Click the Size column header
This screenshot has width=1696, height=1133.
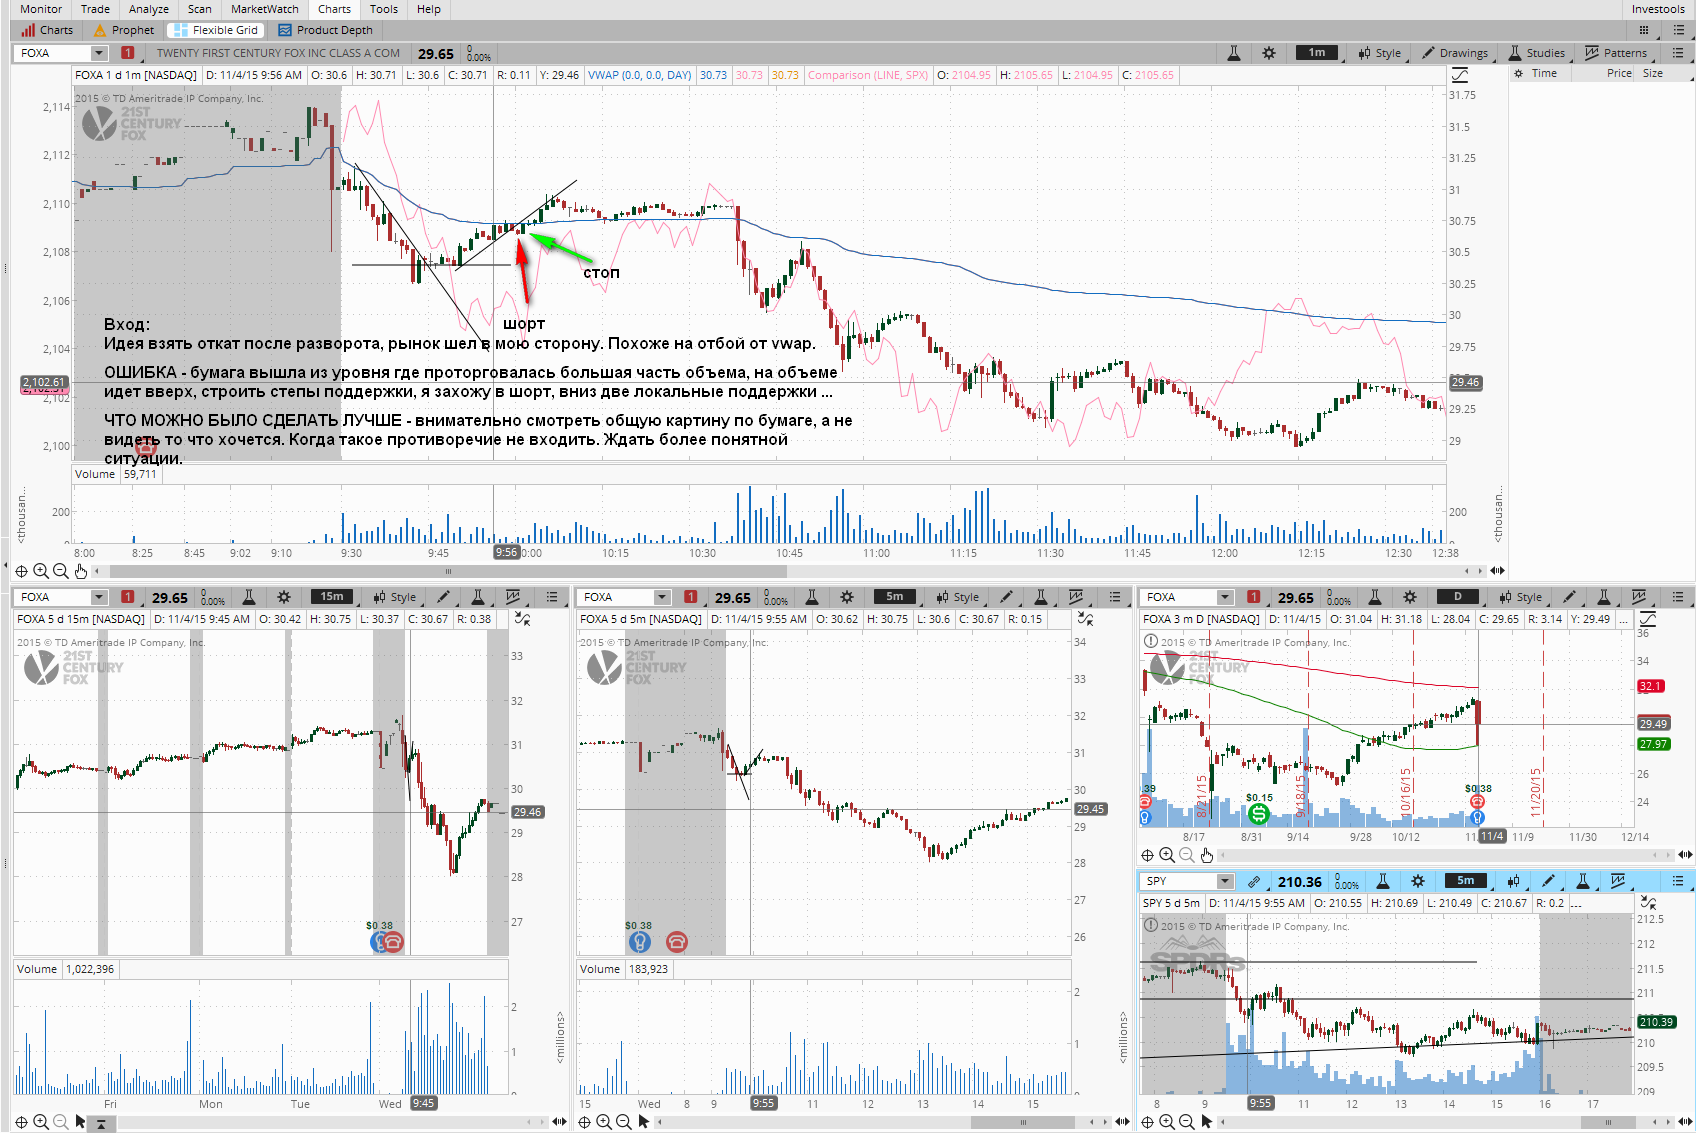(1653, 73)
